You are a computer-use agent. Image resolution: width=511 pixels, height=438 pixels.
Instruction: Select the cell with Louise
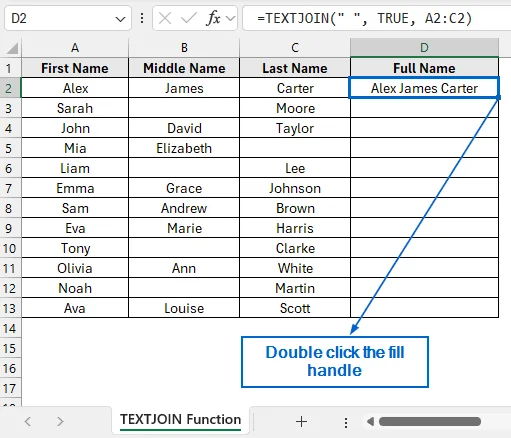point(184,308)
